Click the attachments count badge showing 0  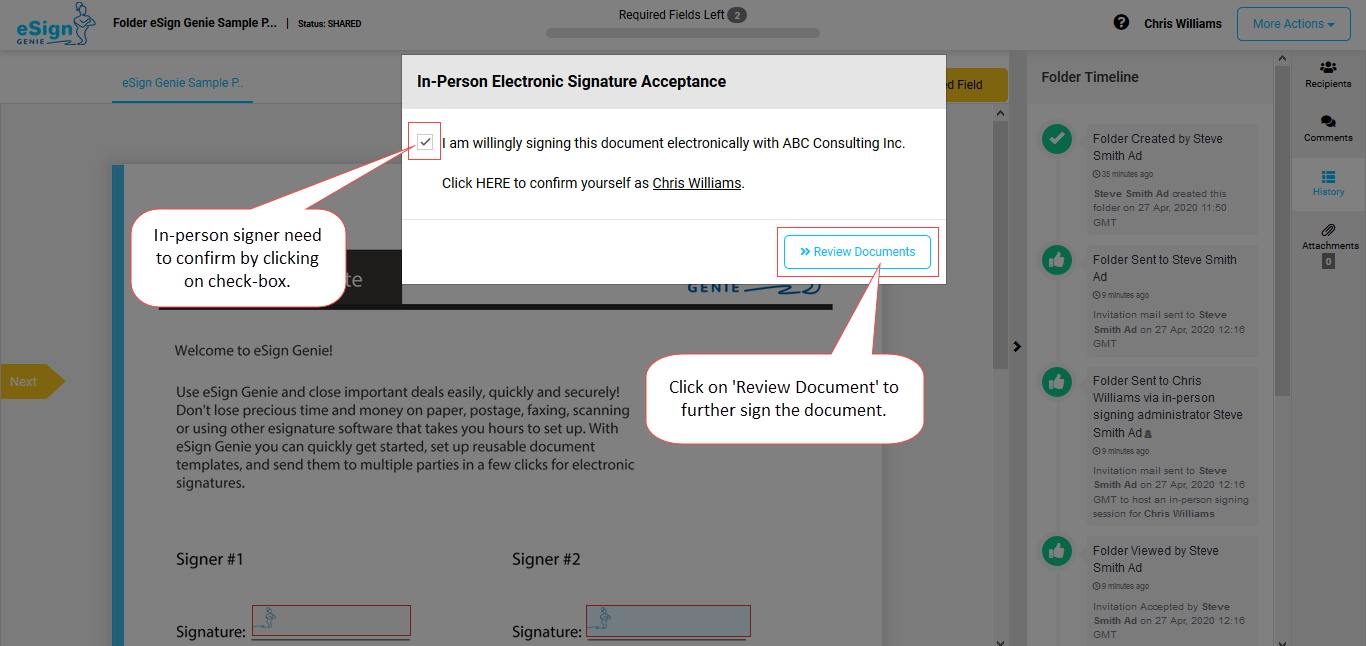pos(1328,261)
